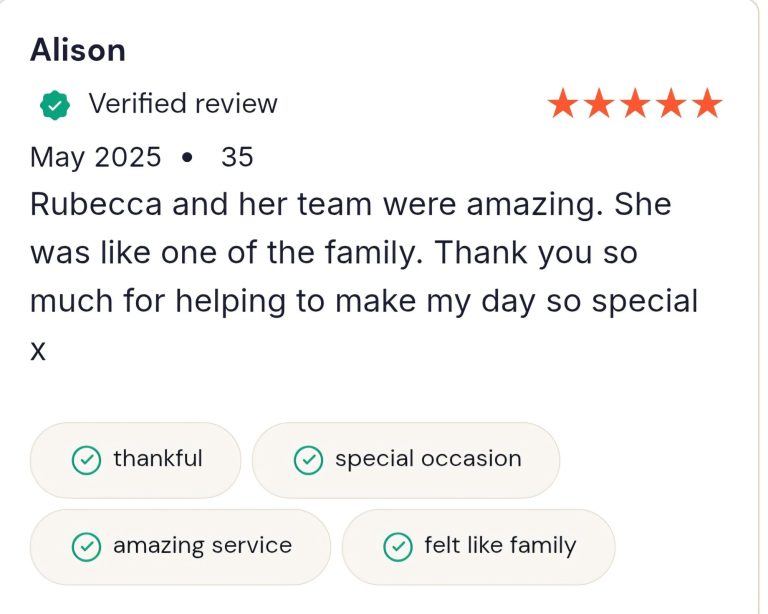Click the number 35 next to the date

(x=237, y=157)
